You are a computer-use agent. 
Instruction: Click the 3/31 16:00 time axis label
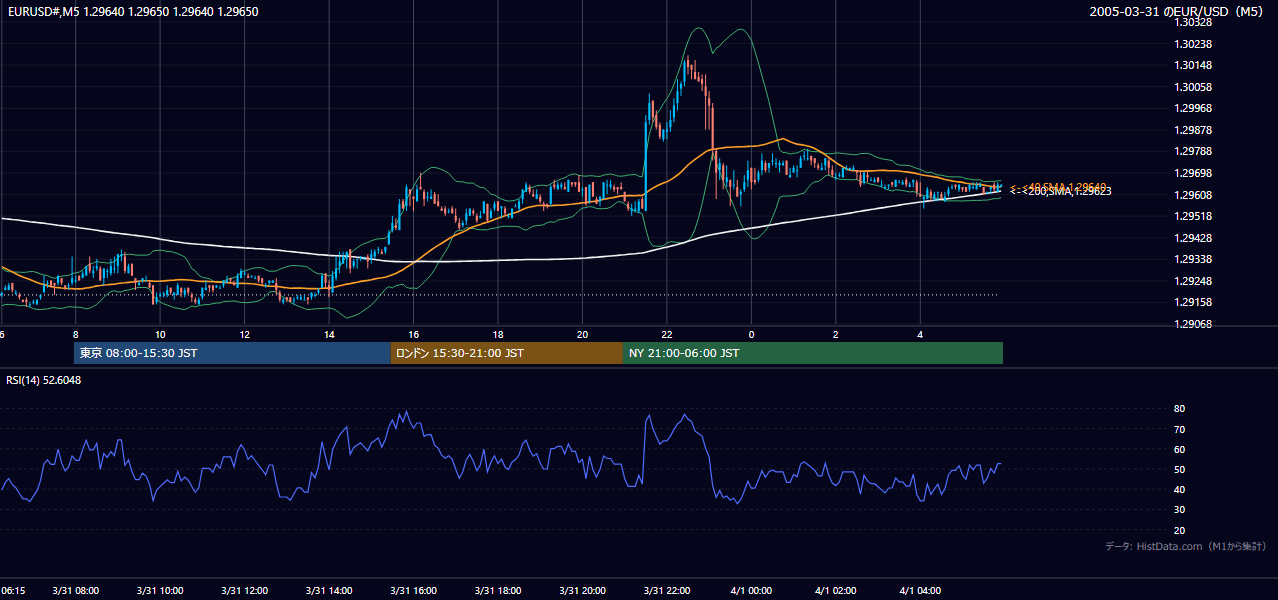pyautogui.click(x=414, y=591)
